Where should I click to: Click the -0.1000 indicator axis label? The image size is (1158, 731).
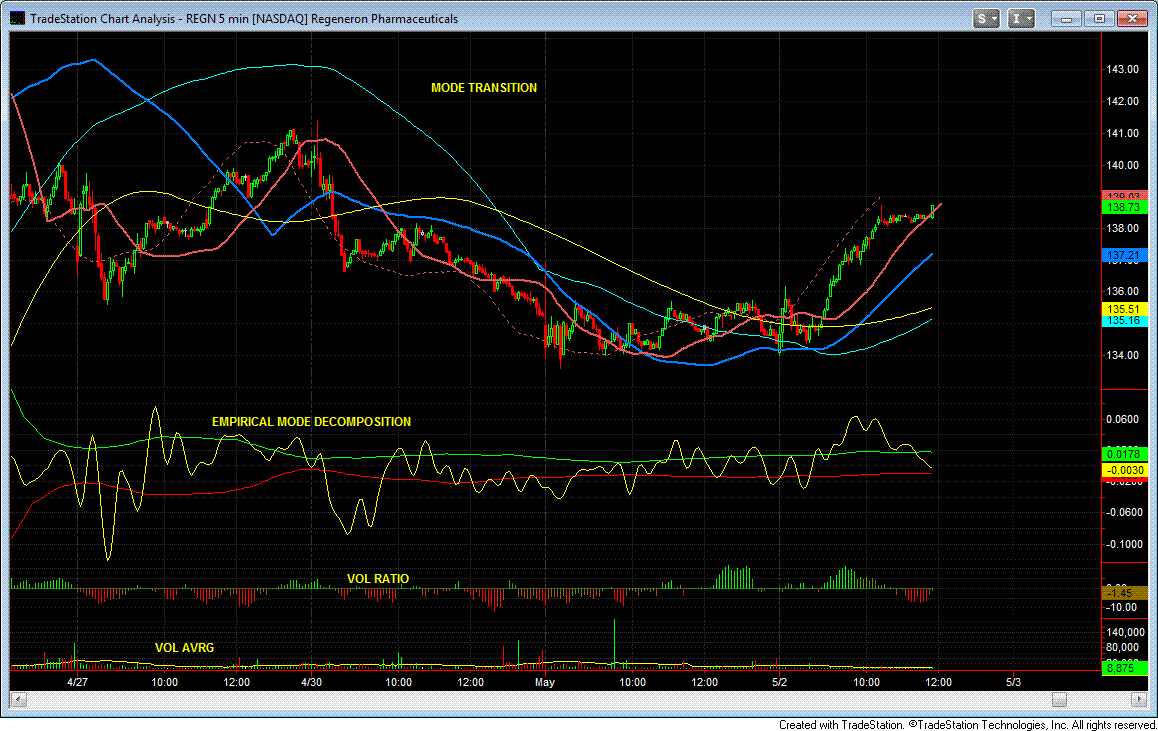[1123, 544]
